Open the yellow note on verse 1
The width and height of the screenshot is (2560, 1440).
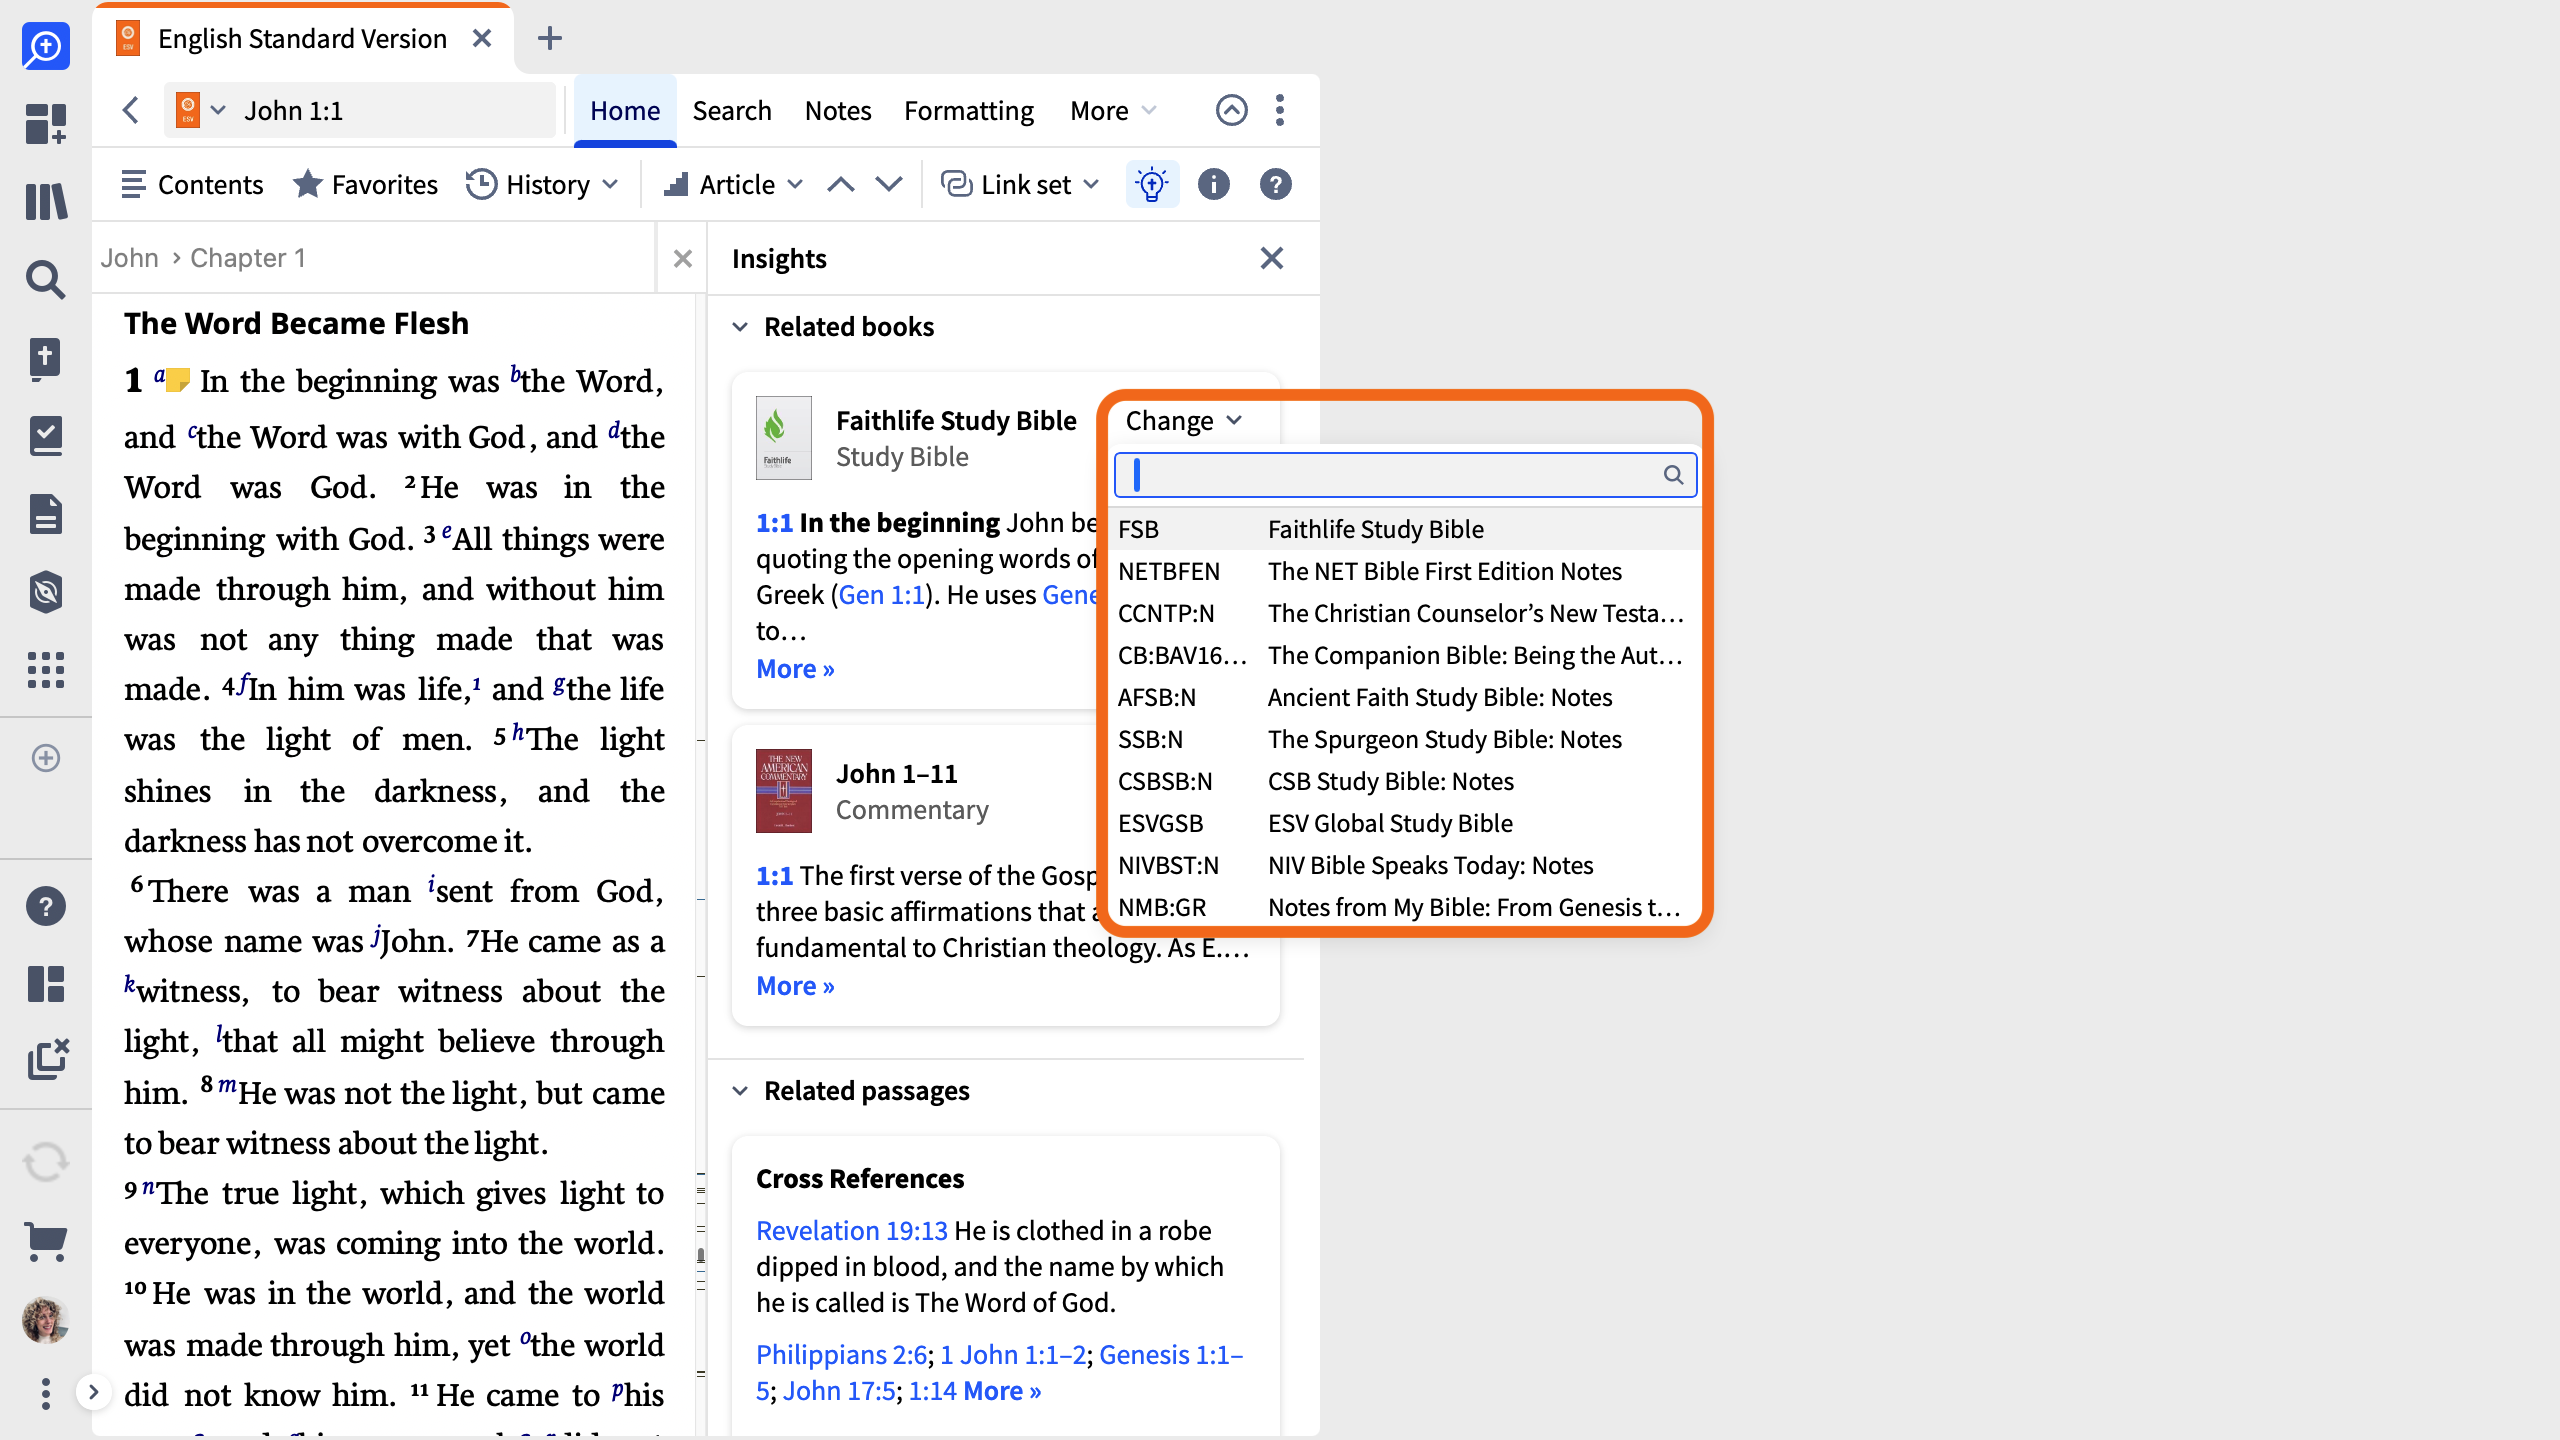(x=178, y=380)
